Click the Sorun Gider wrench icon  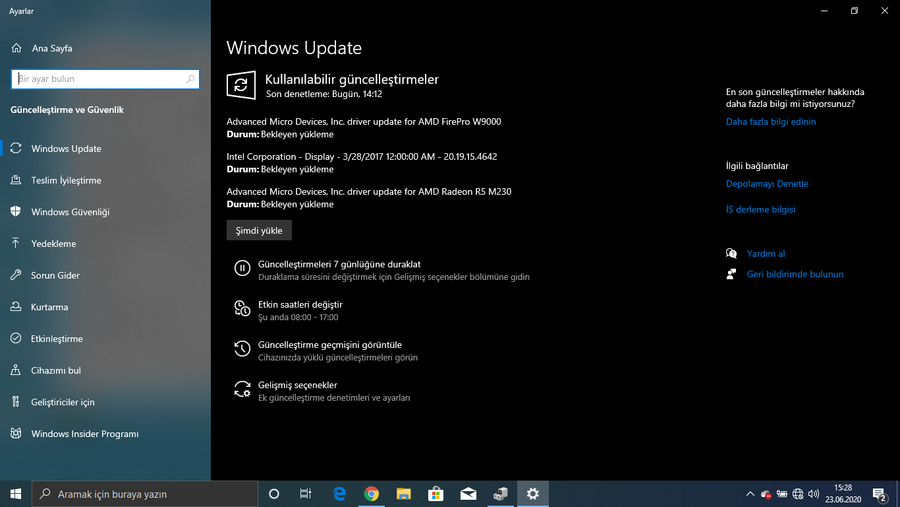(16, 274)
